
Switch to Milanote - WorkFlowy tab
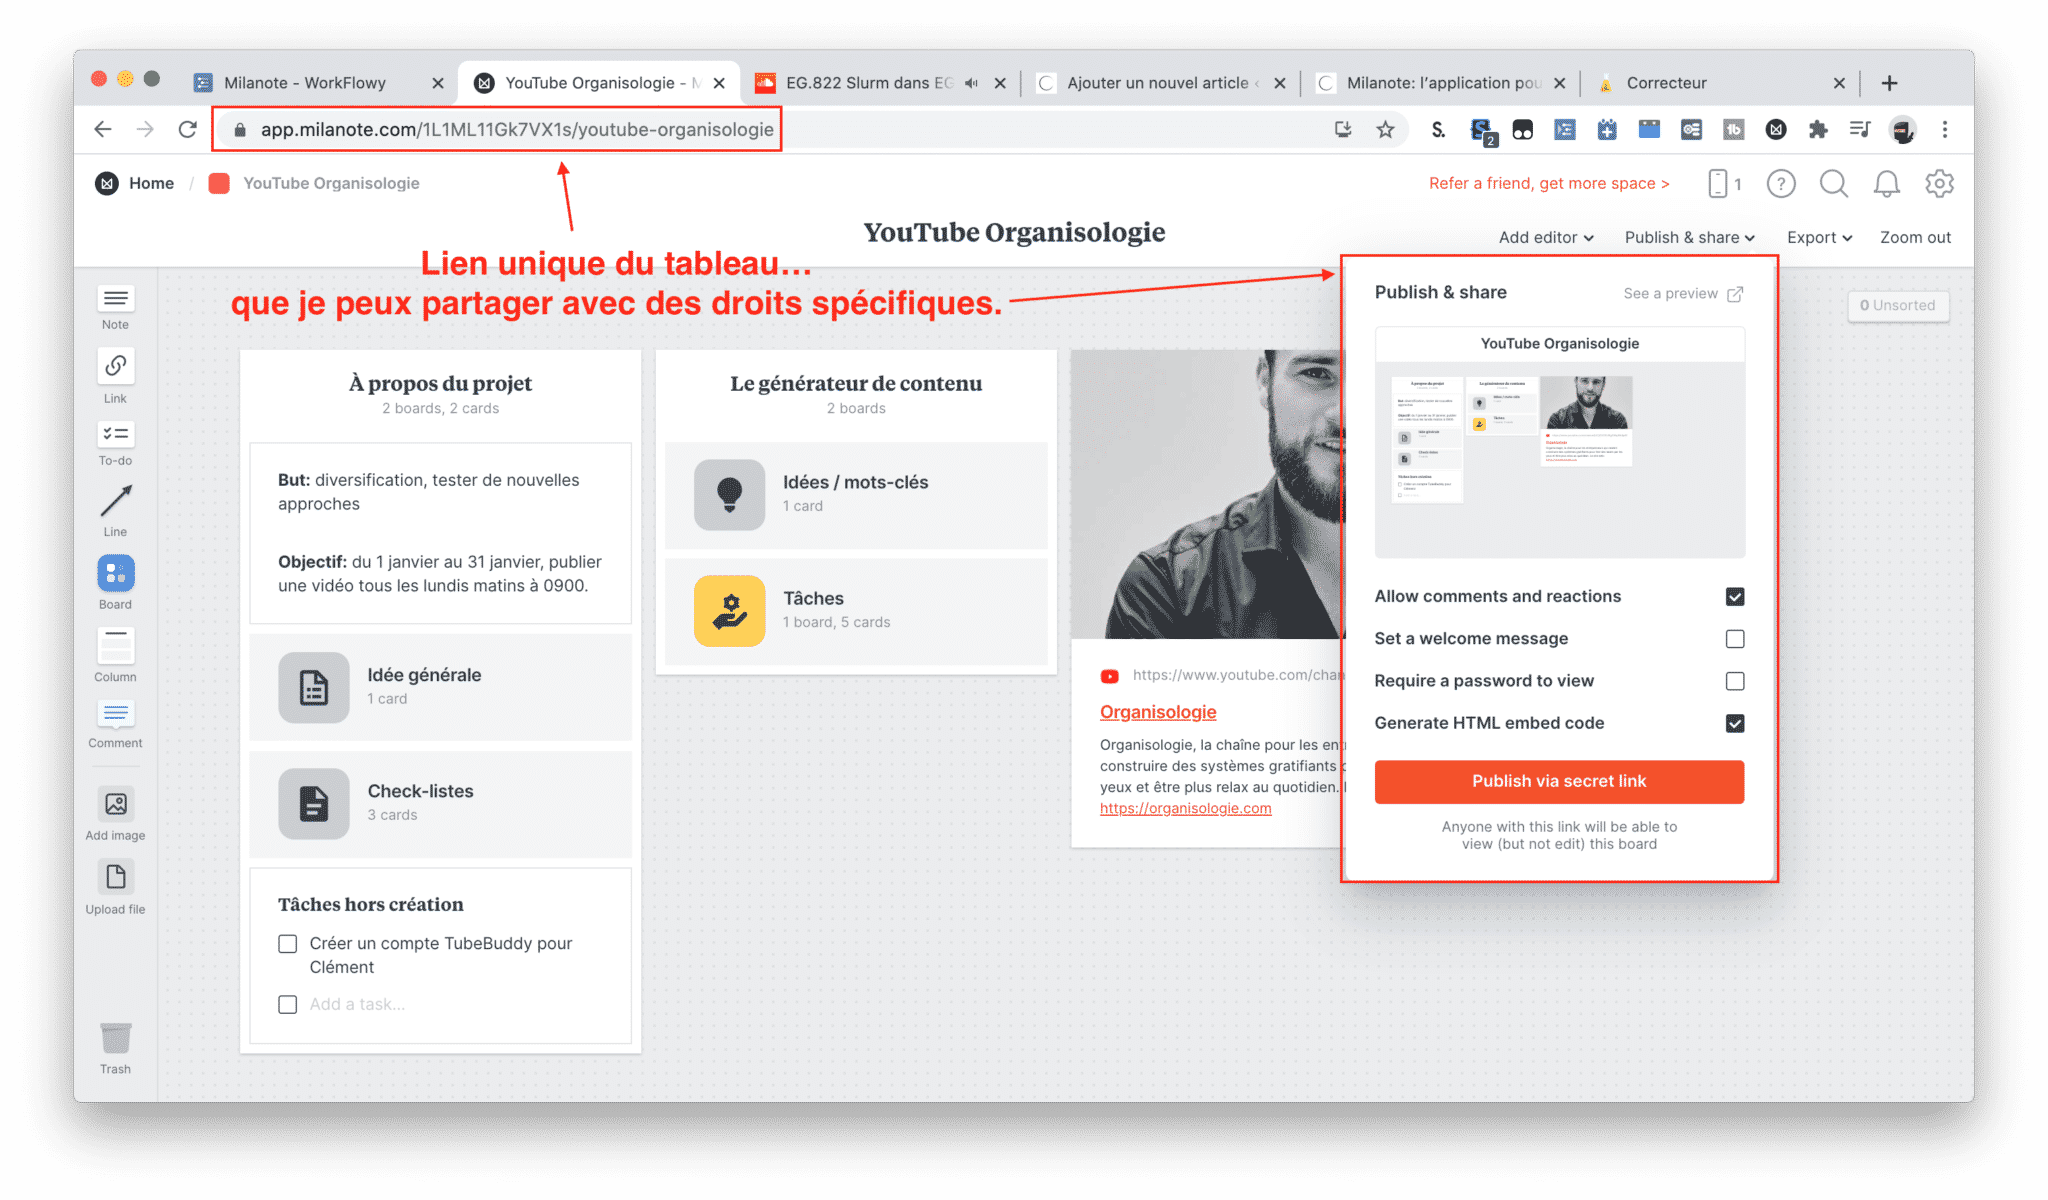coord(305,83)
